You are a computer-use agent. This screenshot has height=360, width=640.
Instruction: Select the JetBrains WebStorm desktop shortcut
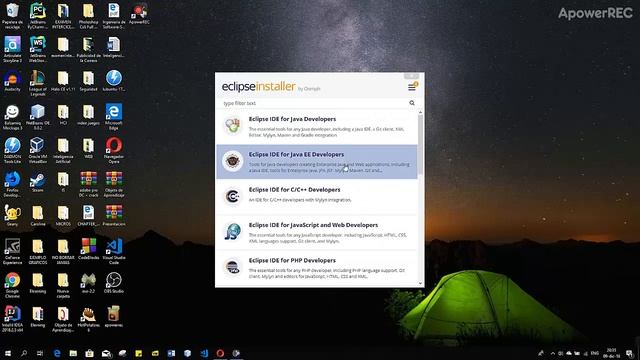tap(38, 49)
